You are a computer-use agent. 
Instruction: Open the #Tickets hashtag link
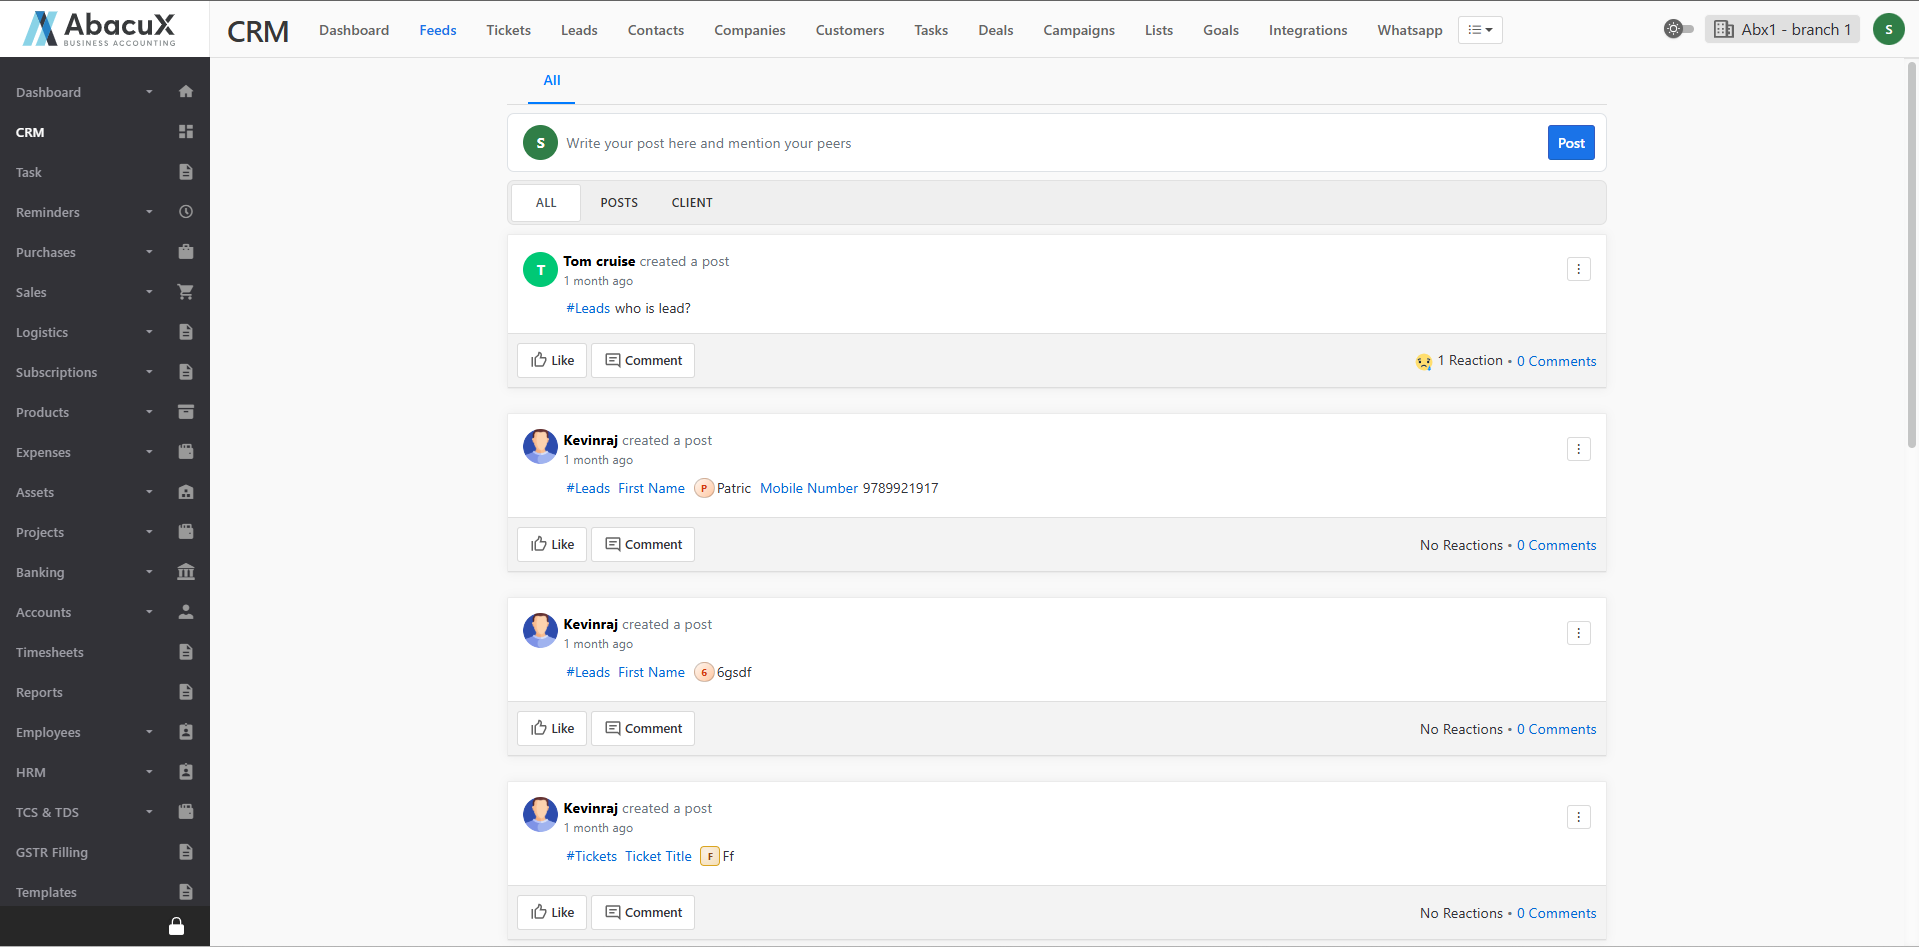[x=591, y=857]
